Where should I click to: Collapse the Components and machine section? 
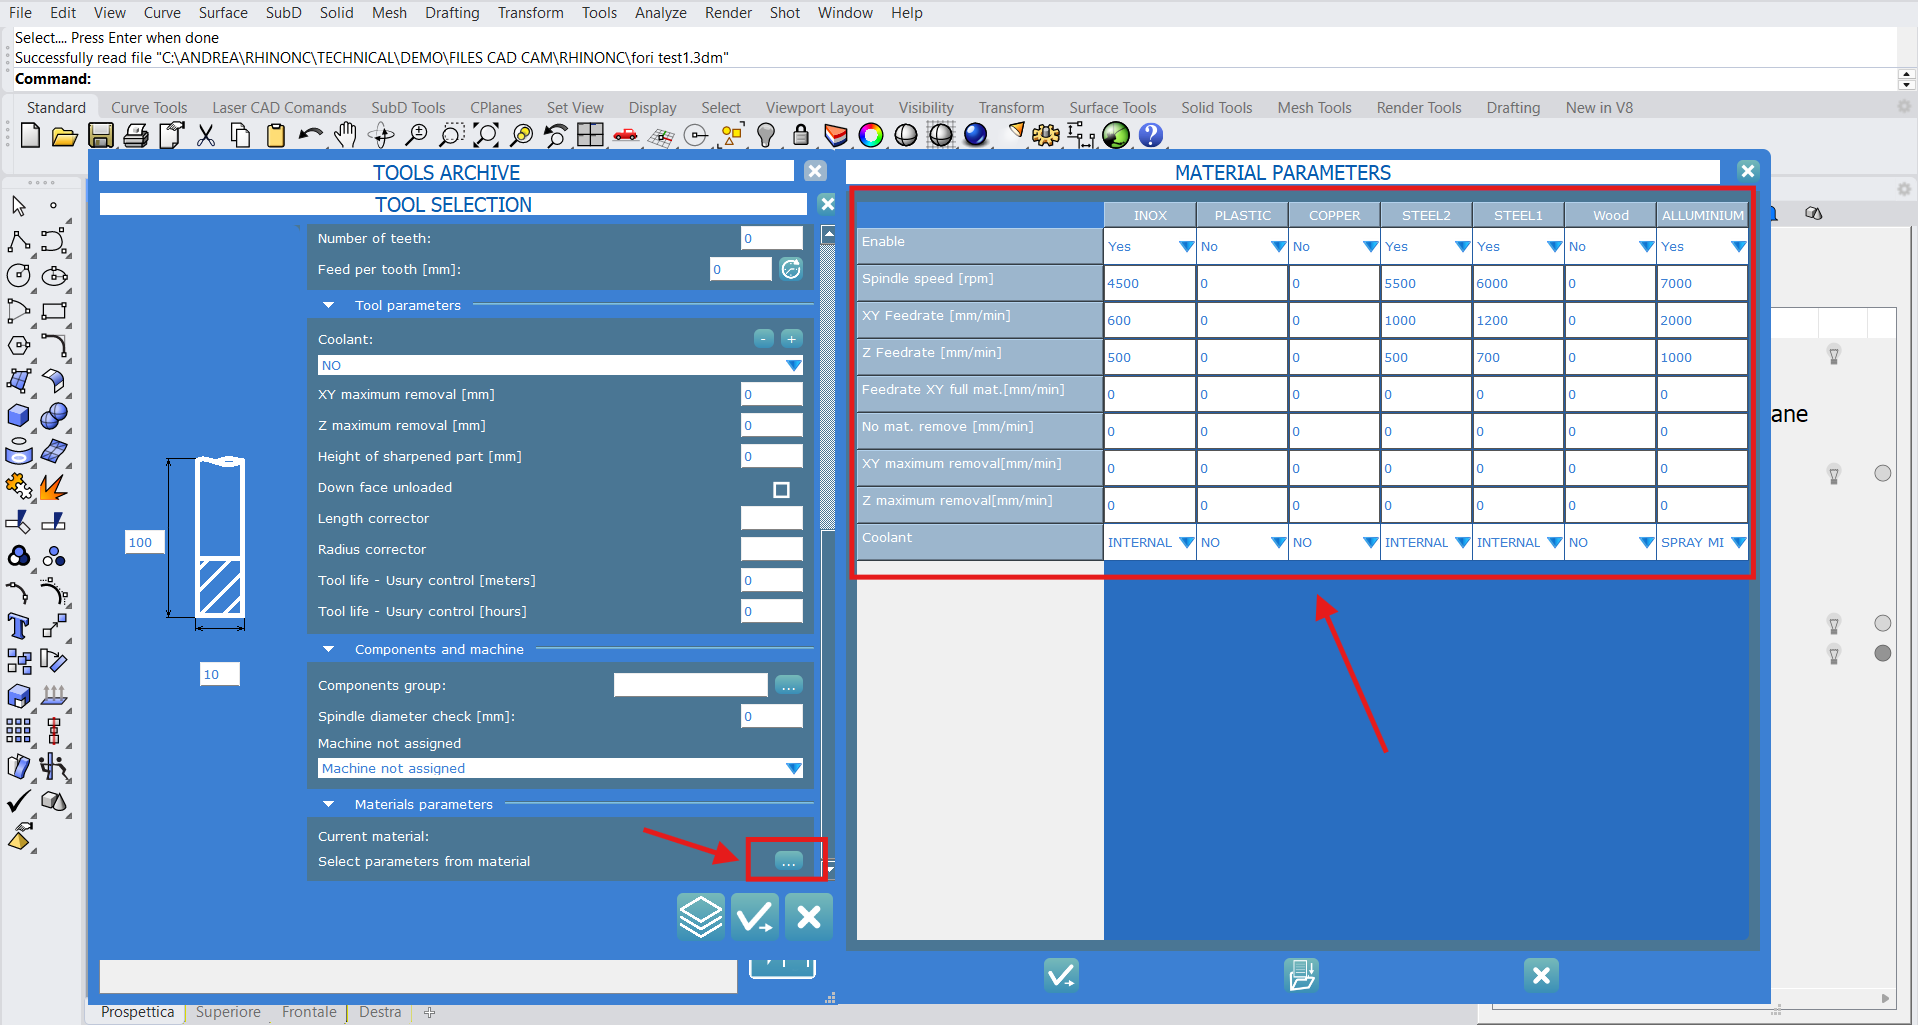coord(329,650)
